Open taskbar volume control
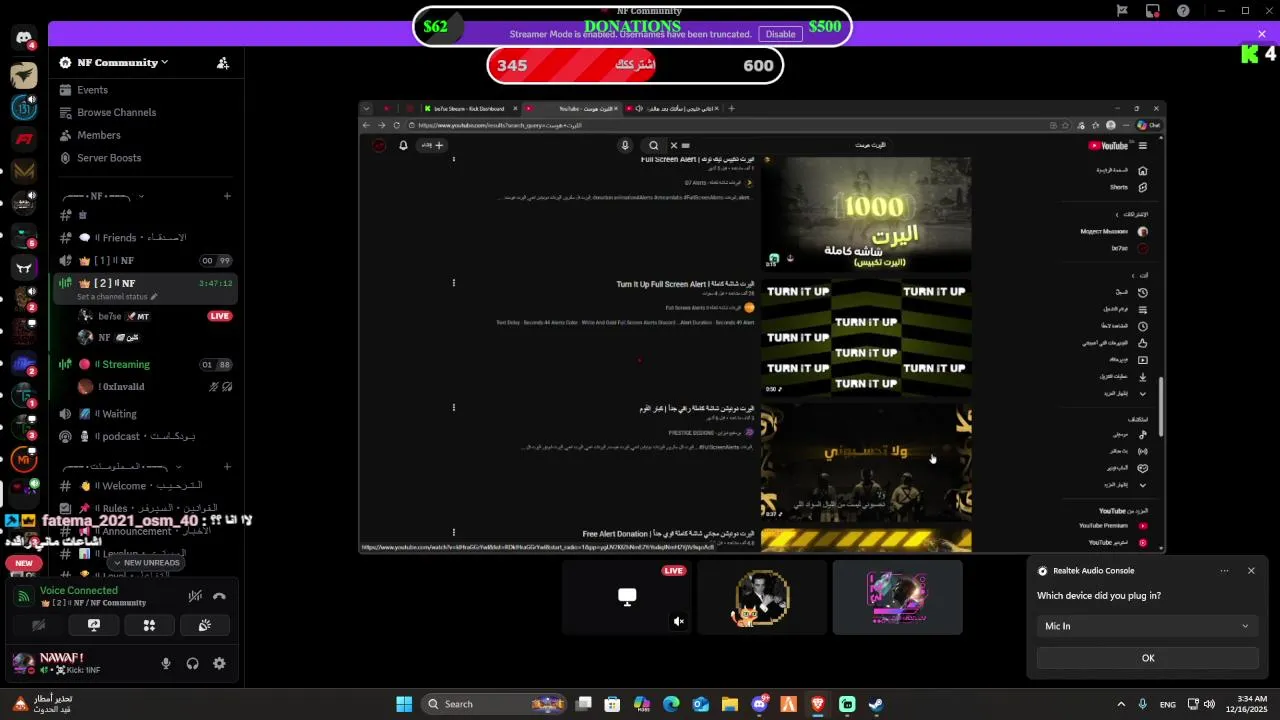The height and width of the screenshot is (720, 1280). tap(1209, 704)
